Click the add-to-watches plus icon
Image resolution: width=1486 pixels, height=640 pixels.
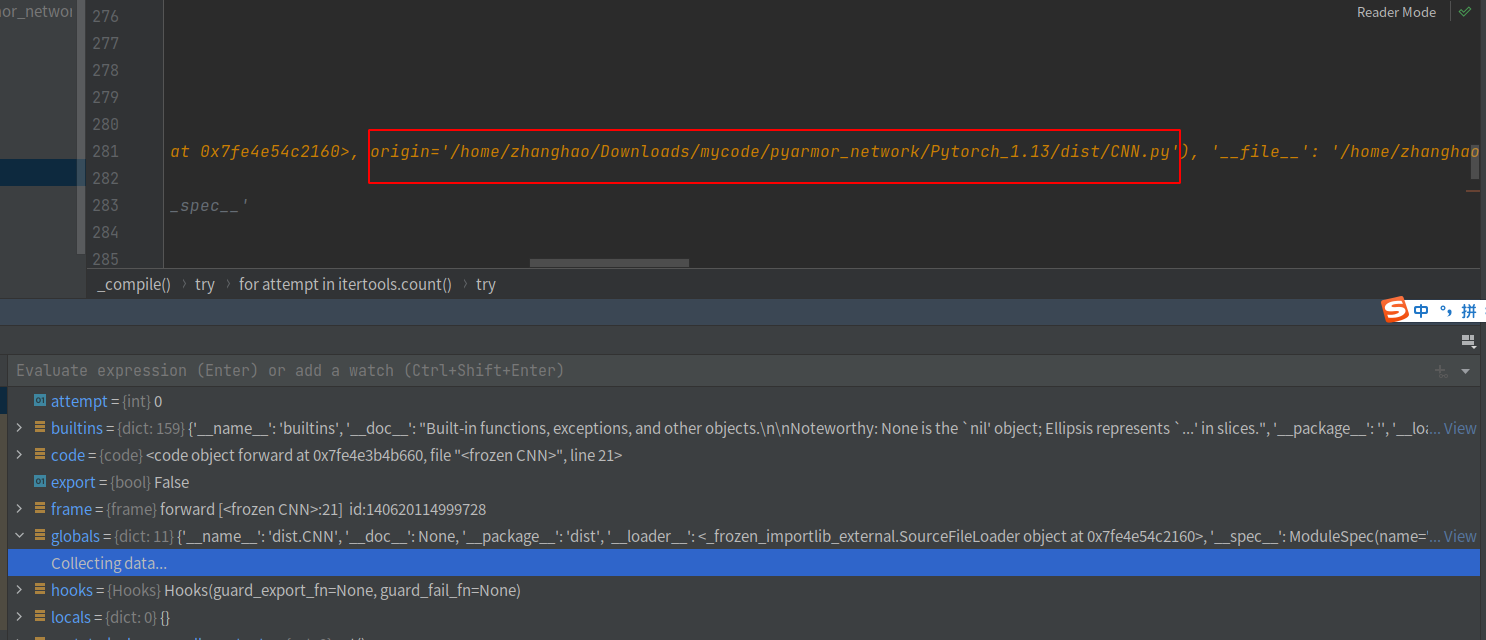[1441, 371]
